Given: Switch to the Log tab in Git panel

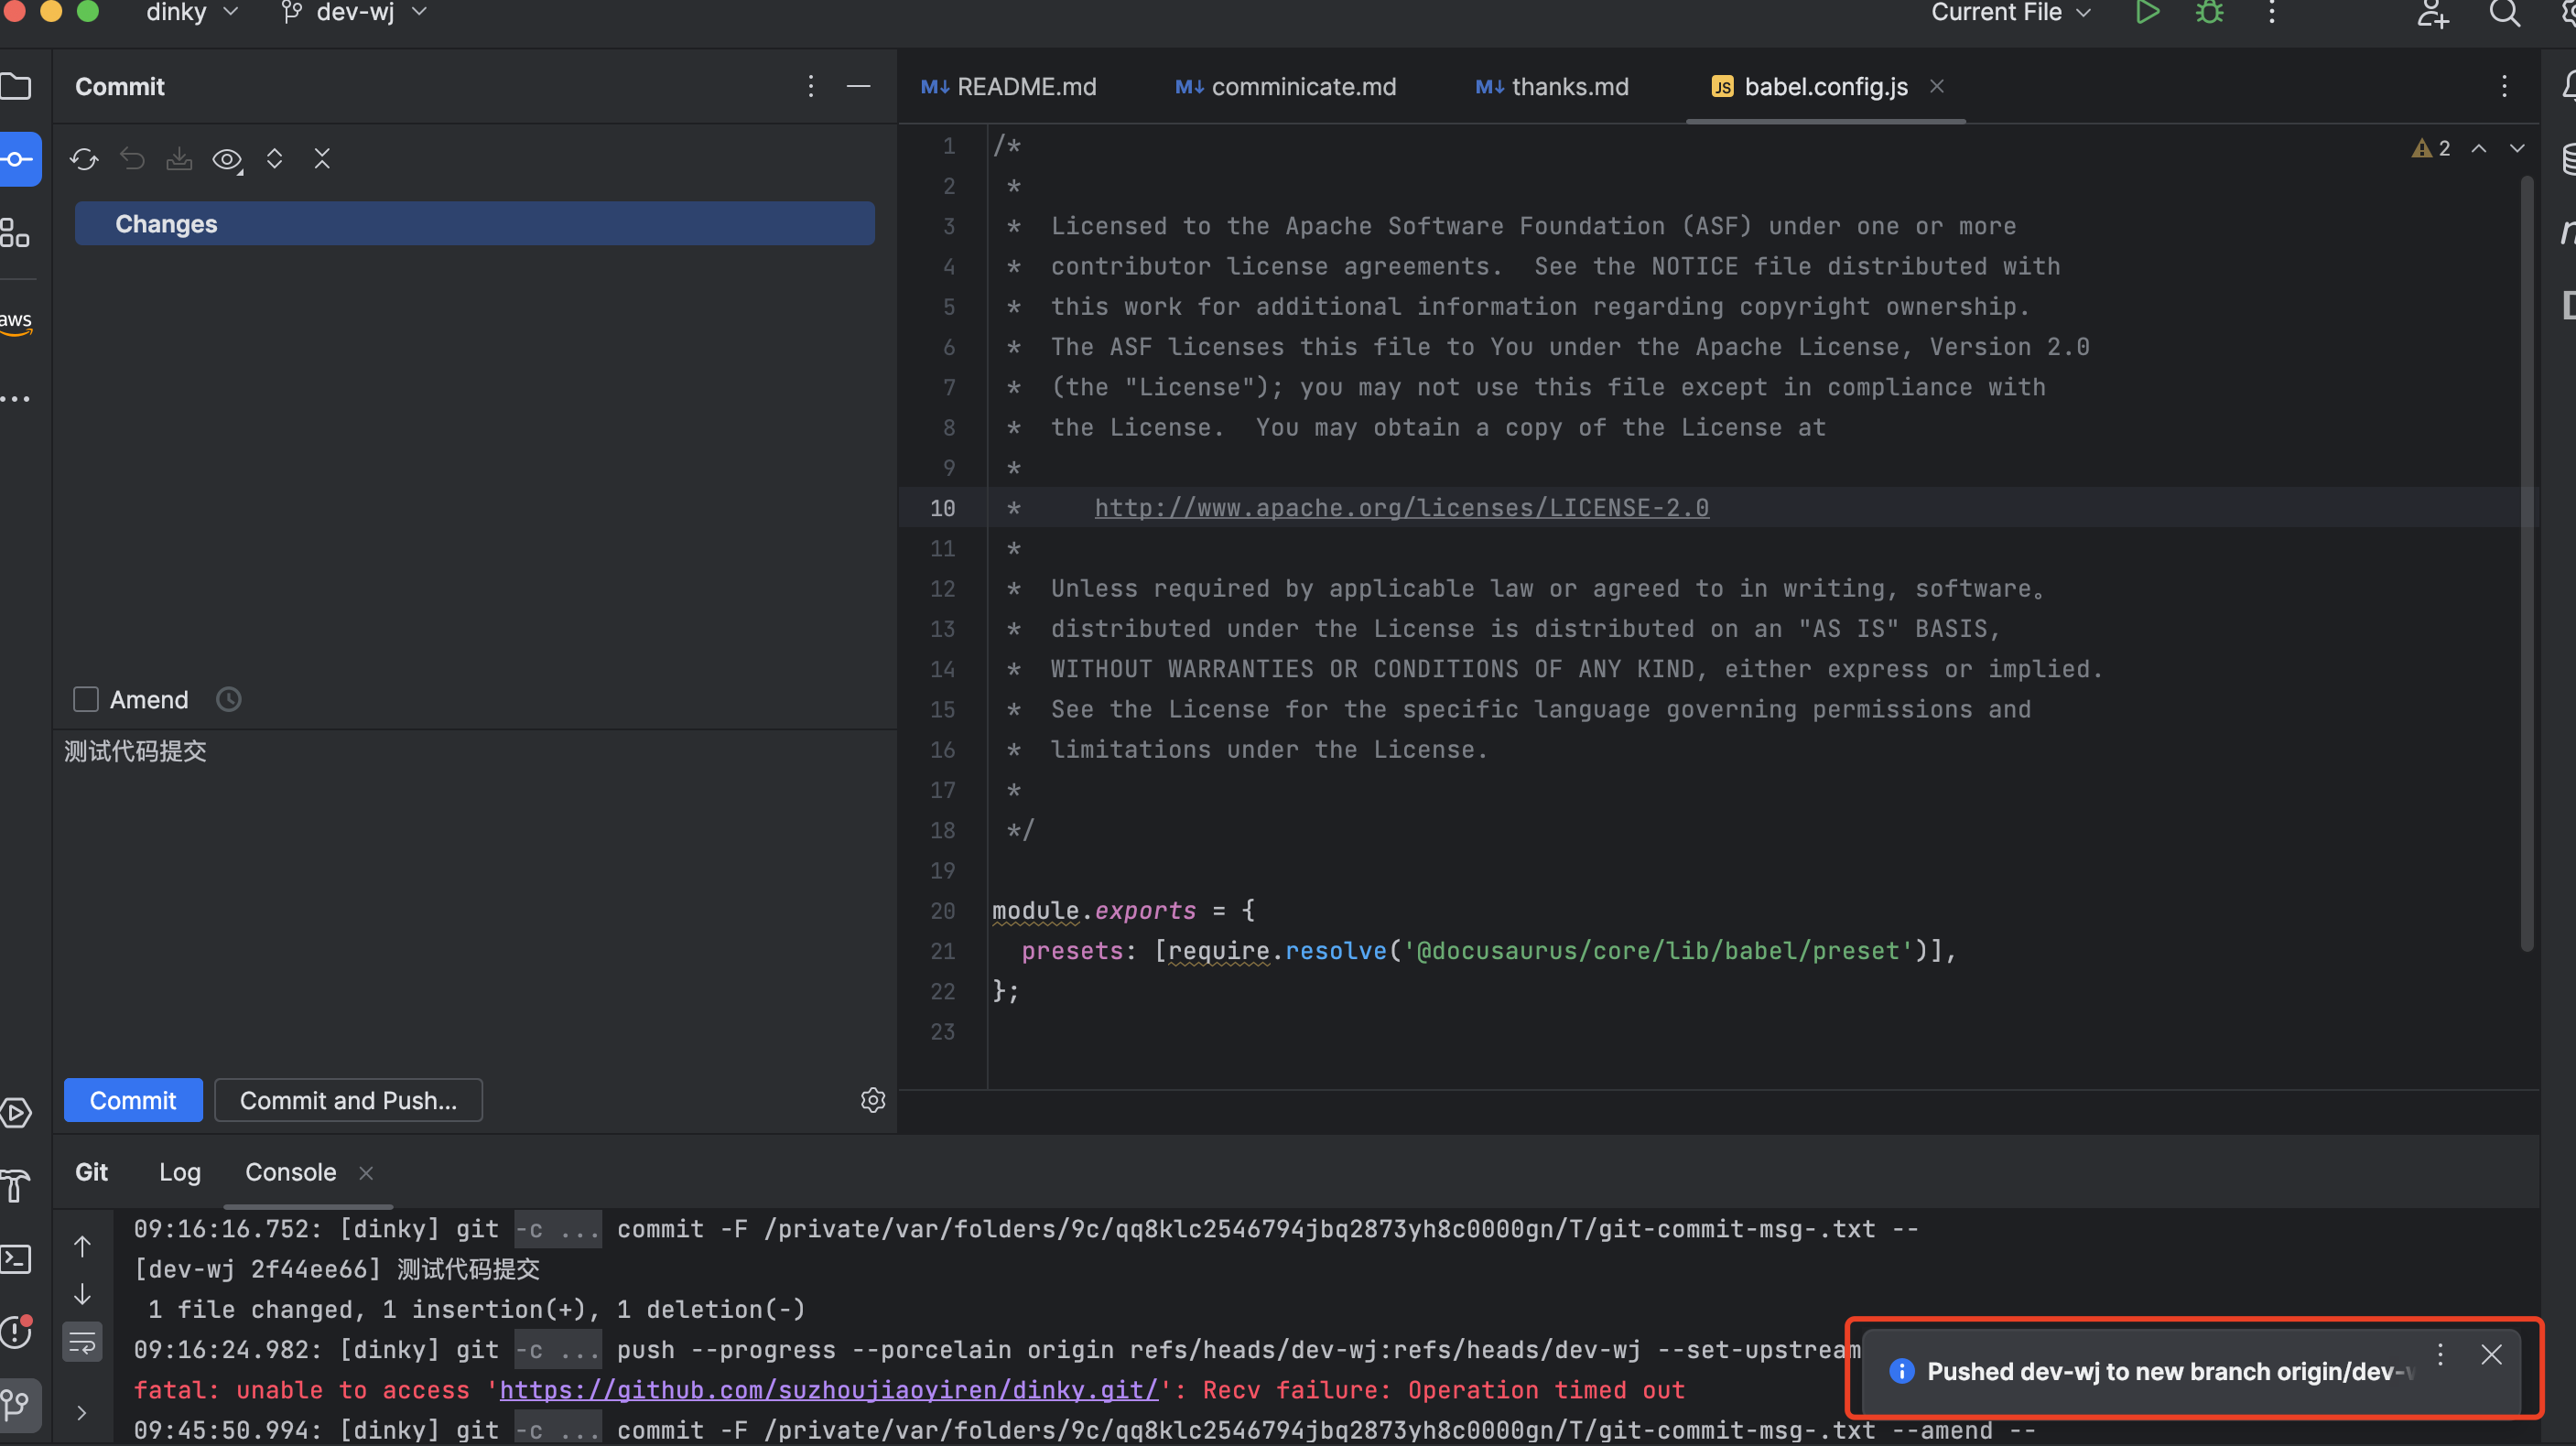Looking at the screenshot, I should [x=180, y=1172].
